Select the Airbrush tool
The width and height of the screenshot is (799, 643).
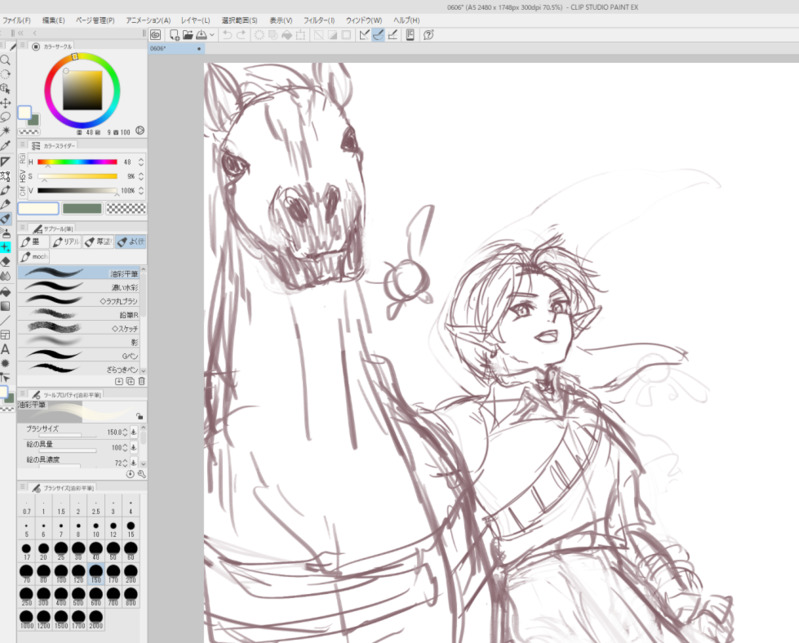5,233
